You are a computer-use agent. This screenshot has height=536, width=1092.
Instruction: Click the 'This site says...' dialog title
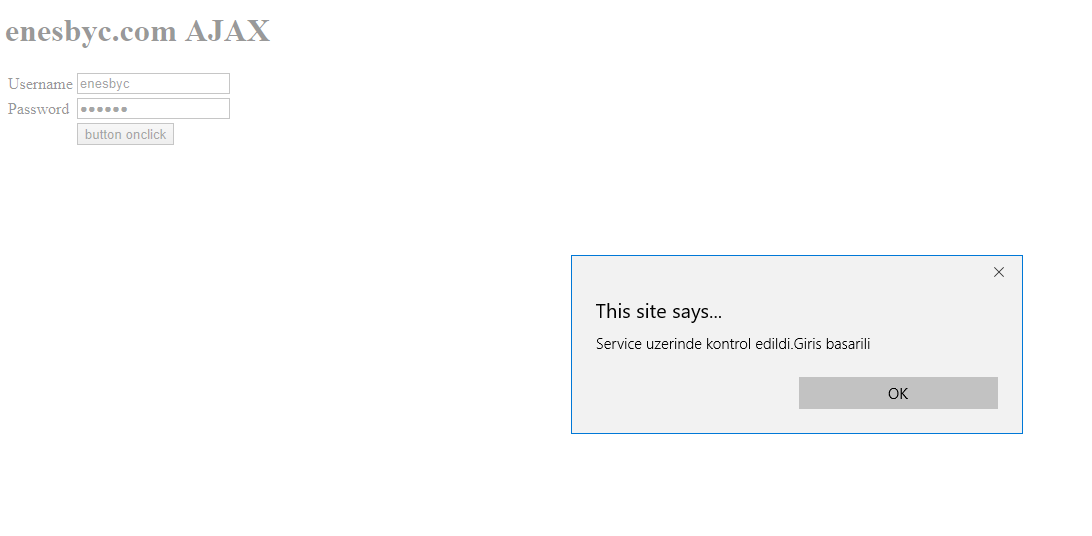[659, 311]
